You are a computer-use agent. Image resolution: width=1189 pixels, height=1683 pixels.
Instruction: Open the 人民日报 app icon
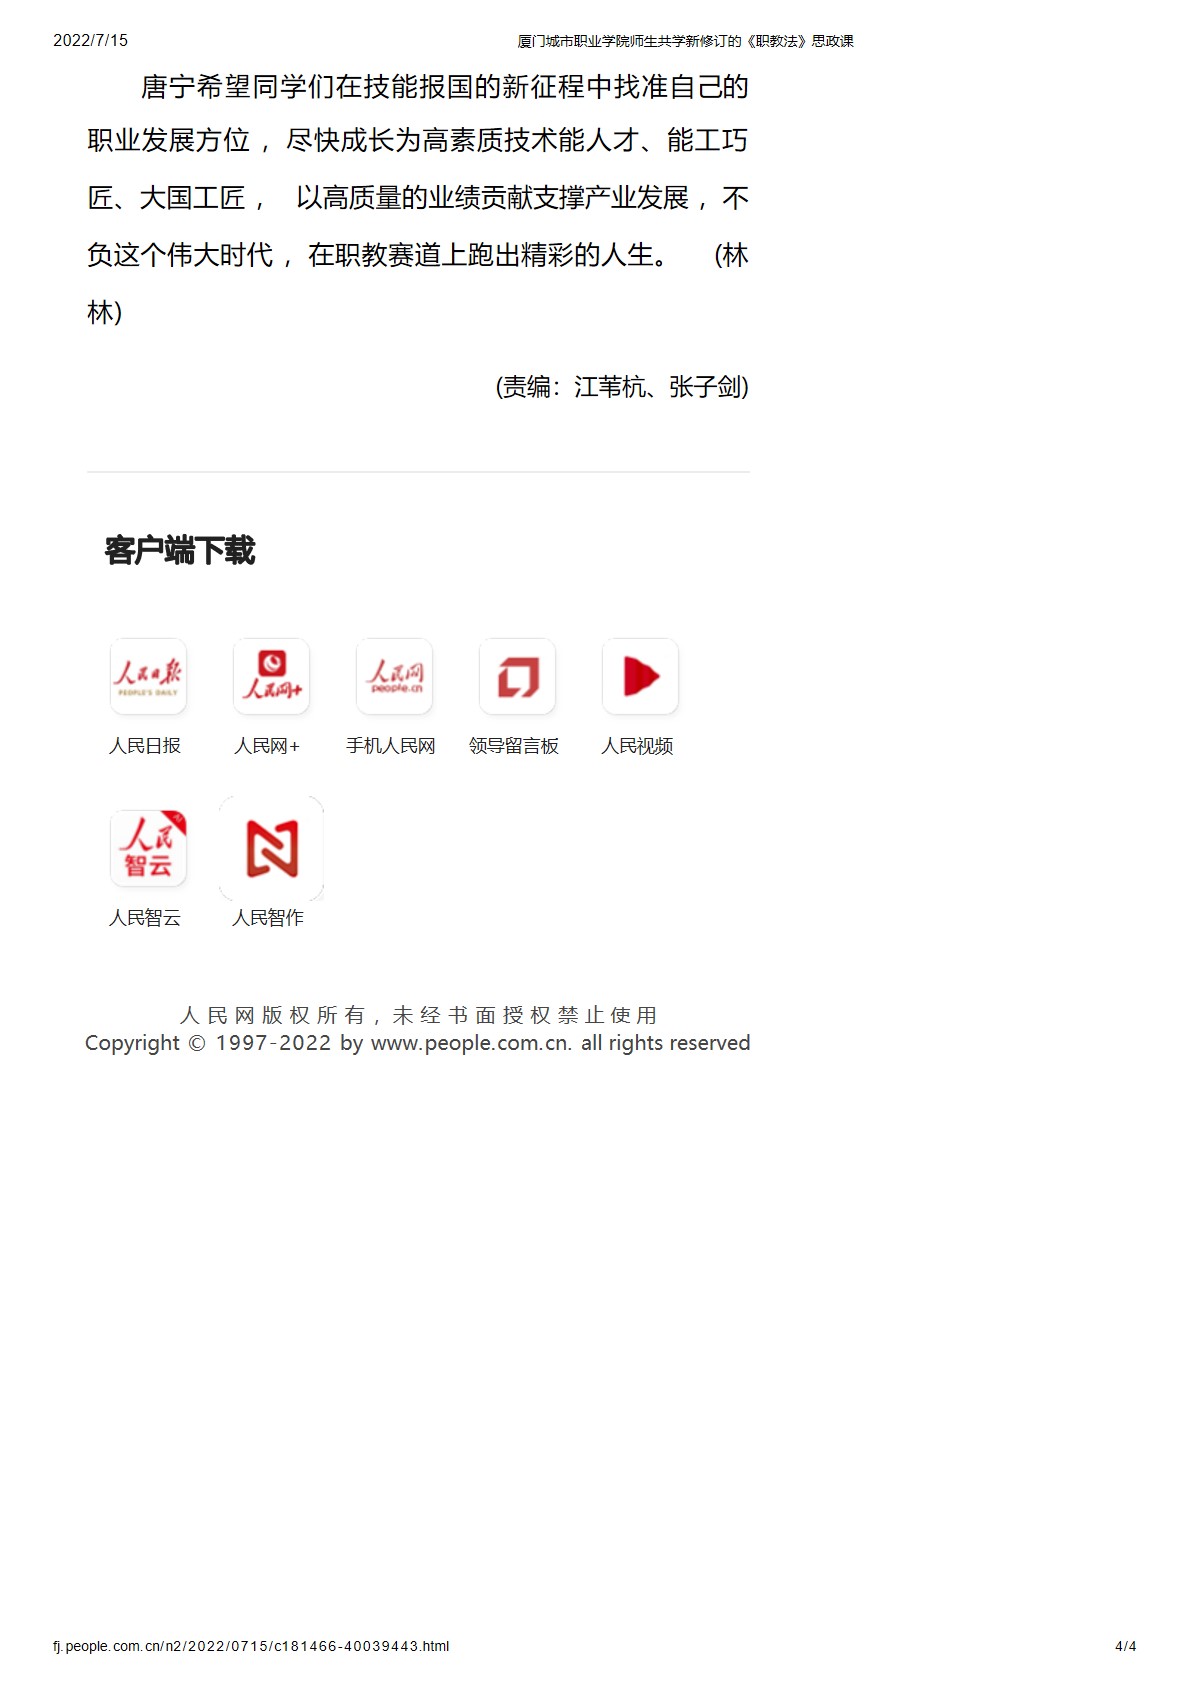pos(148,676)
